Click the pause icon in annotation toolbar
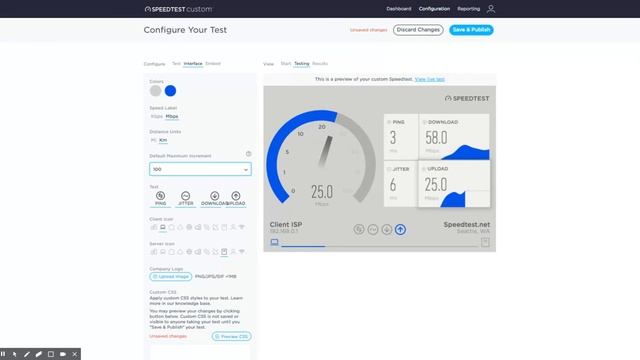The width and height of the screenshot is (640, 360). click(x=3, y=354)
